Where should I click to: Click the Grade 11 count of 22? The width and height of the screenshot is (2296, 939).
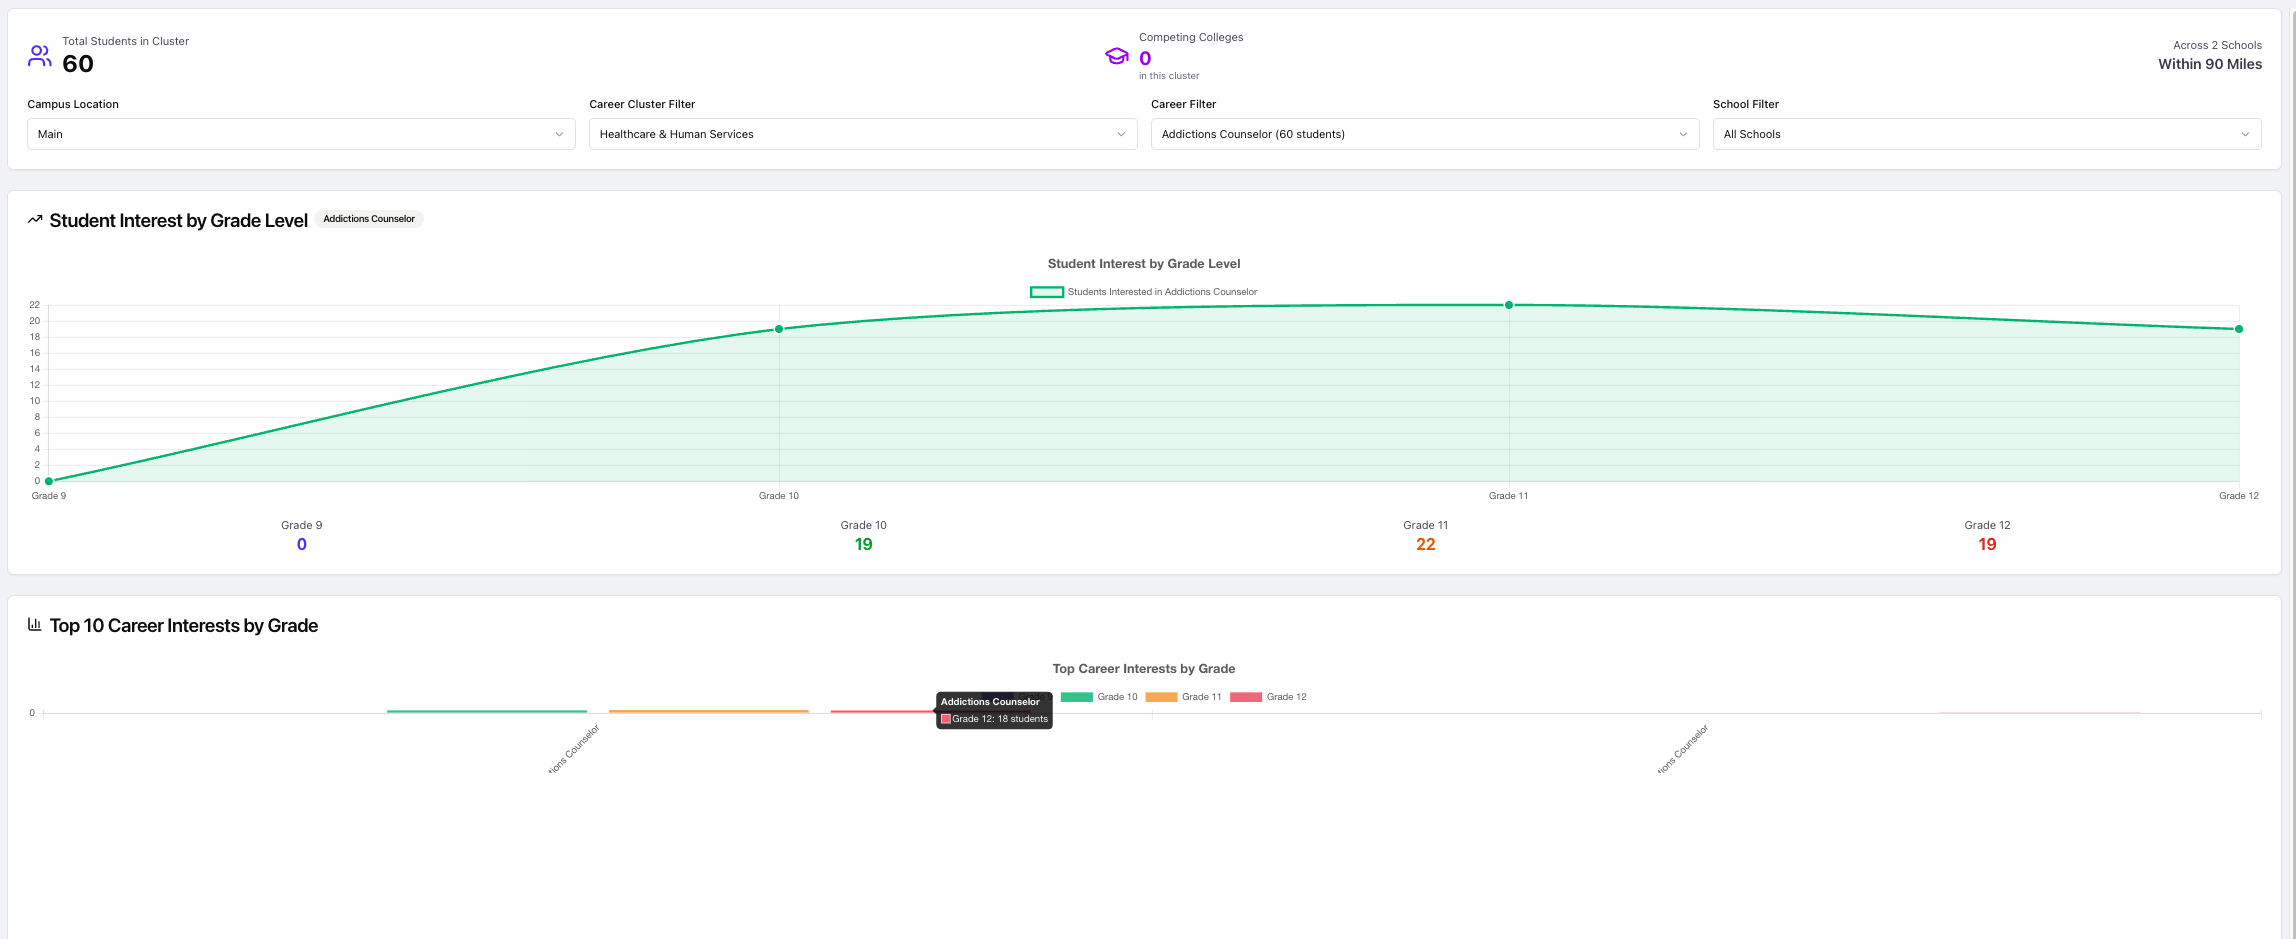pyautogui.click(x=1425, y=544)
